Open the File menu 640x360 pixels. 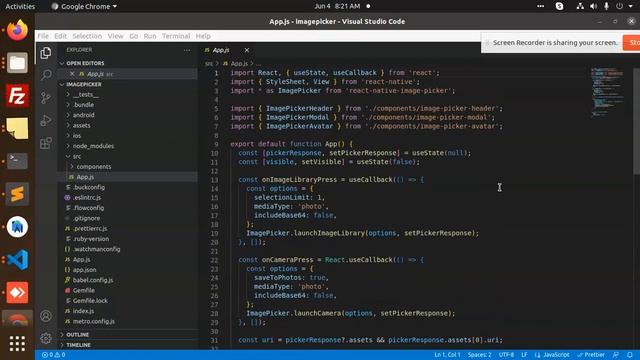(x=43, y=36)
